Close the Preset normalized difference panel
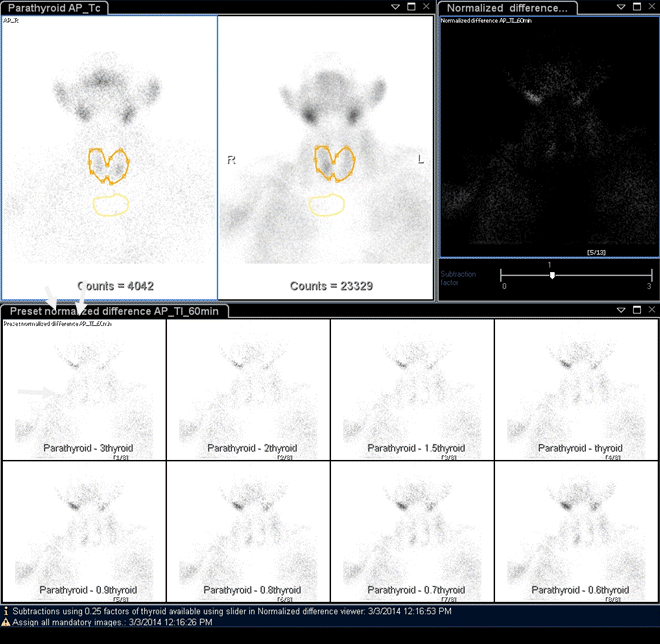 click(650, 311)
